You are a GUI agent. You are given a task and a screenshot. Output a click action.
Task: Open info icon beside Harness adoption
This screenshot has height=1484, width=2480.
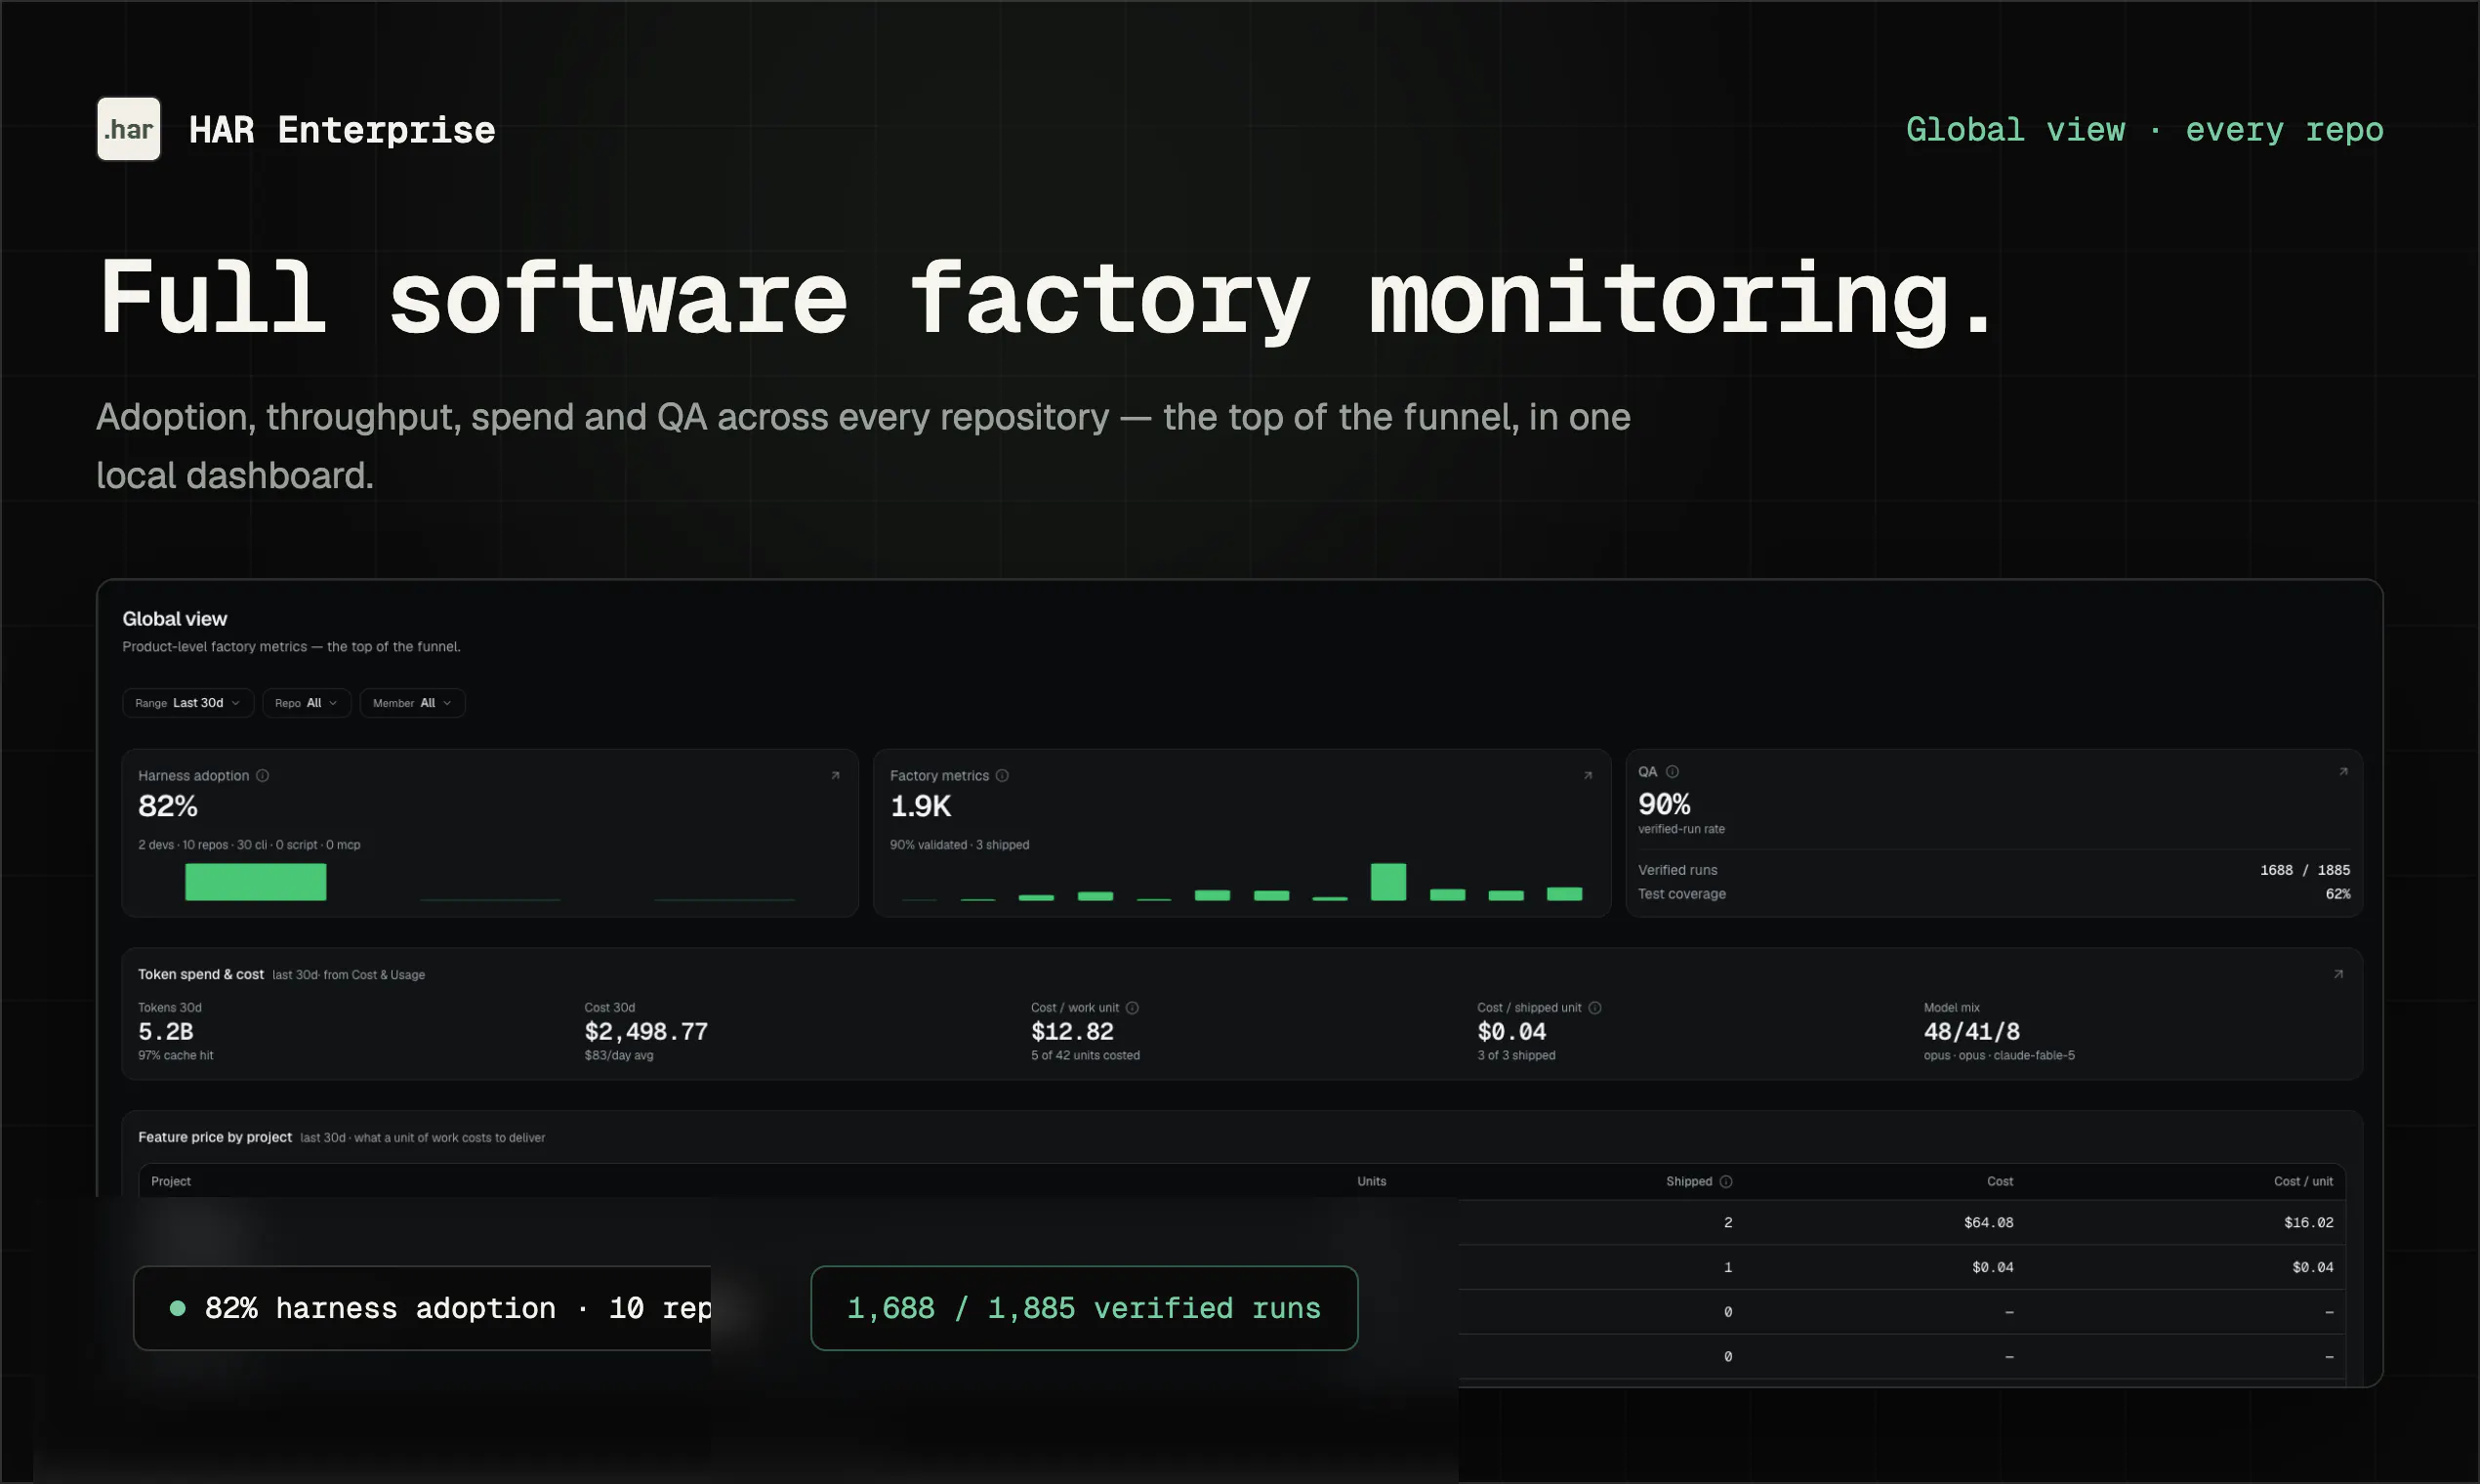point(262,776)
